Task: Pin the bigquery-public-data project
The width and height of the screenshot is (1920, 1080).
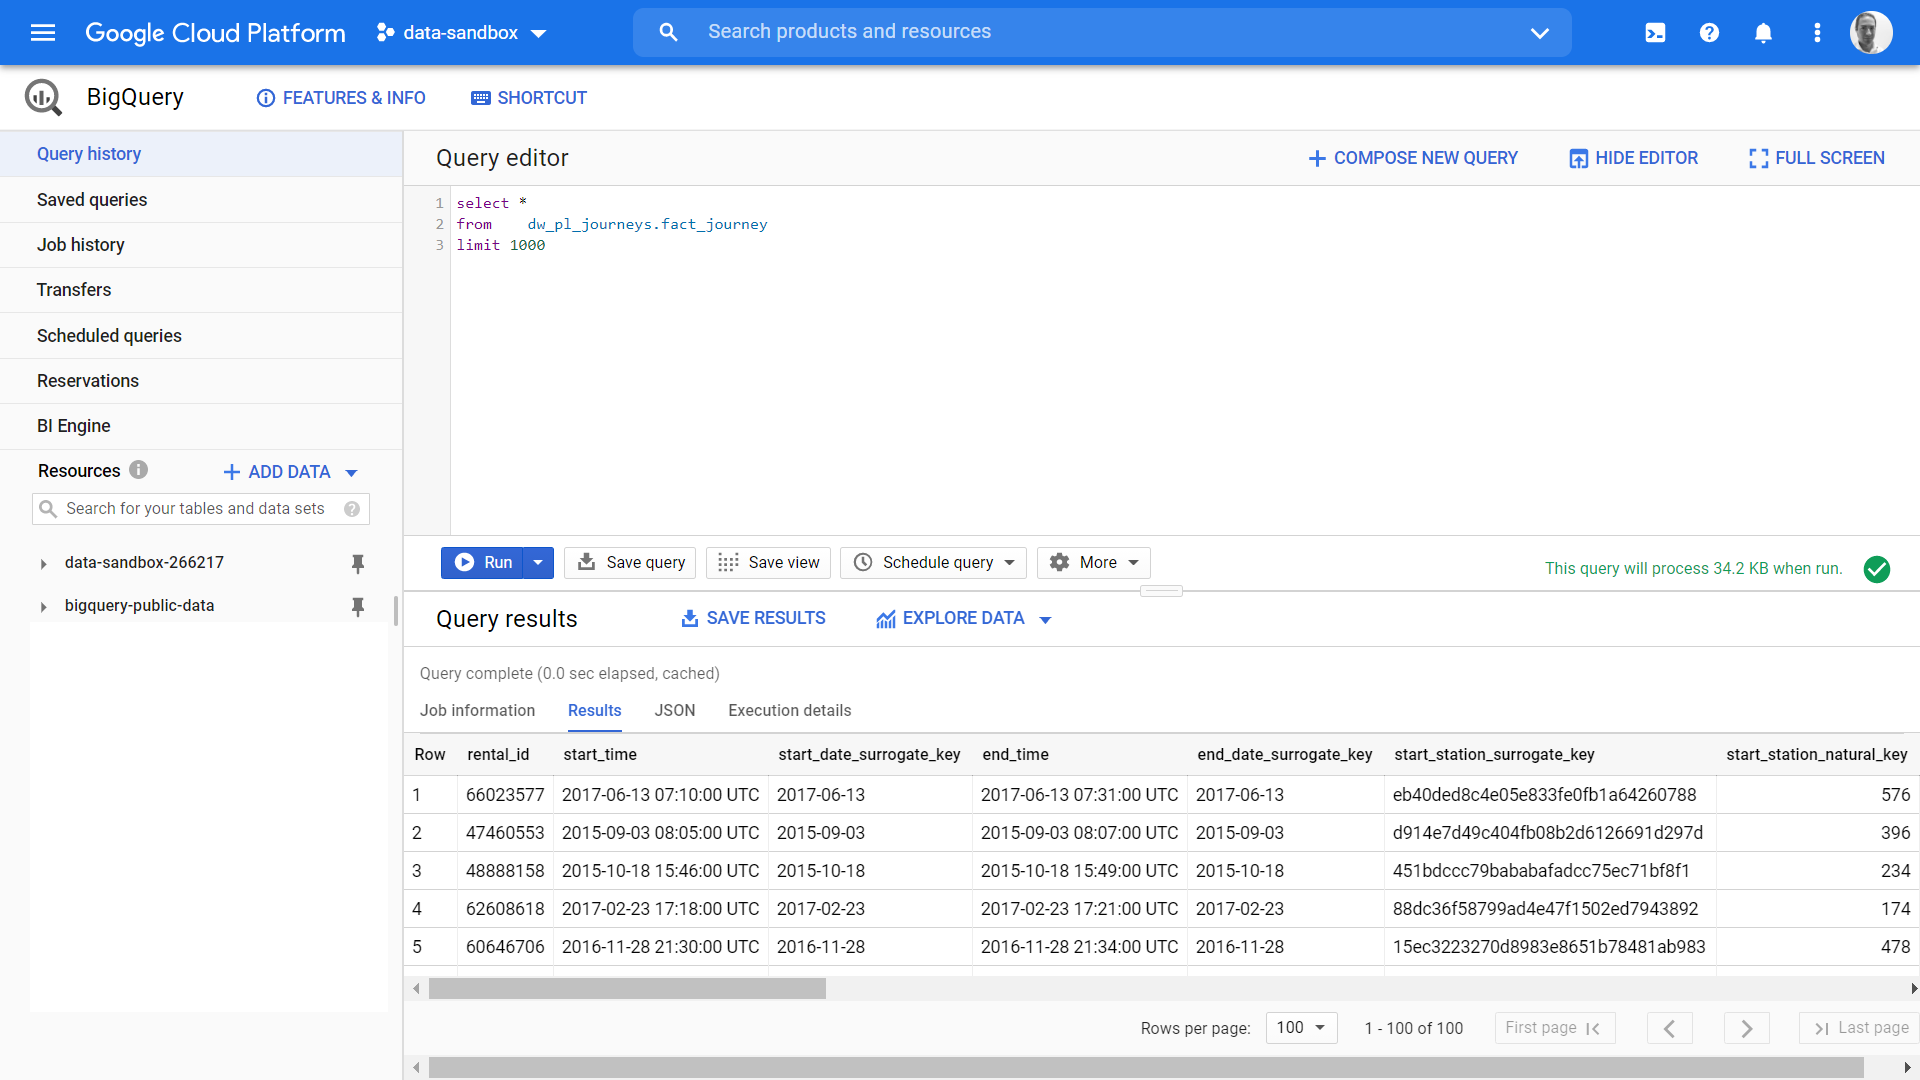Action: (357, 606)
